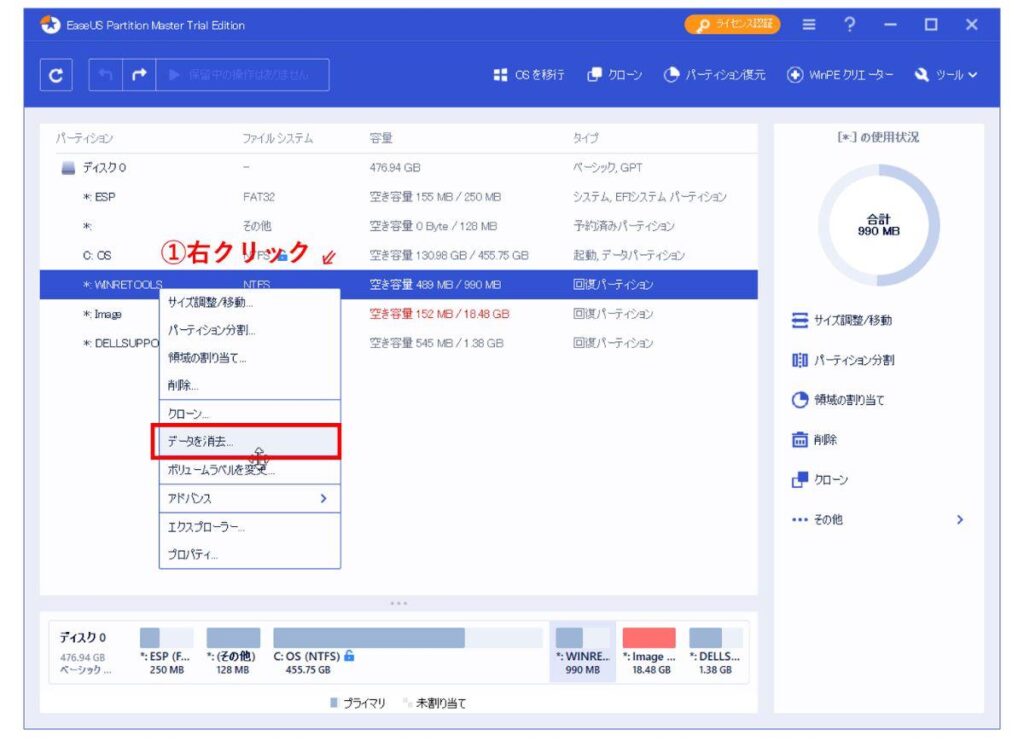Image resolution: width=1024 pixels, height=753 pixels.
Task: Click the 容量 column header
Action: point(381,138)
